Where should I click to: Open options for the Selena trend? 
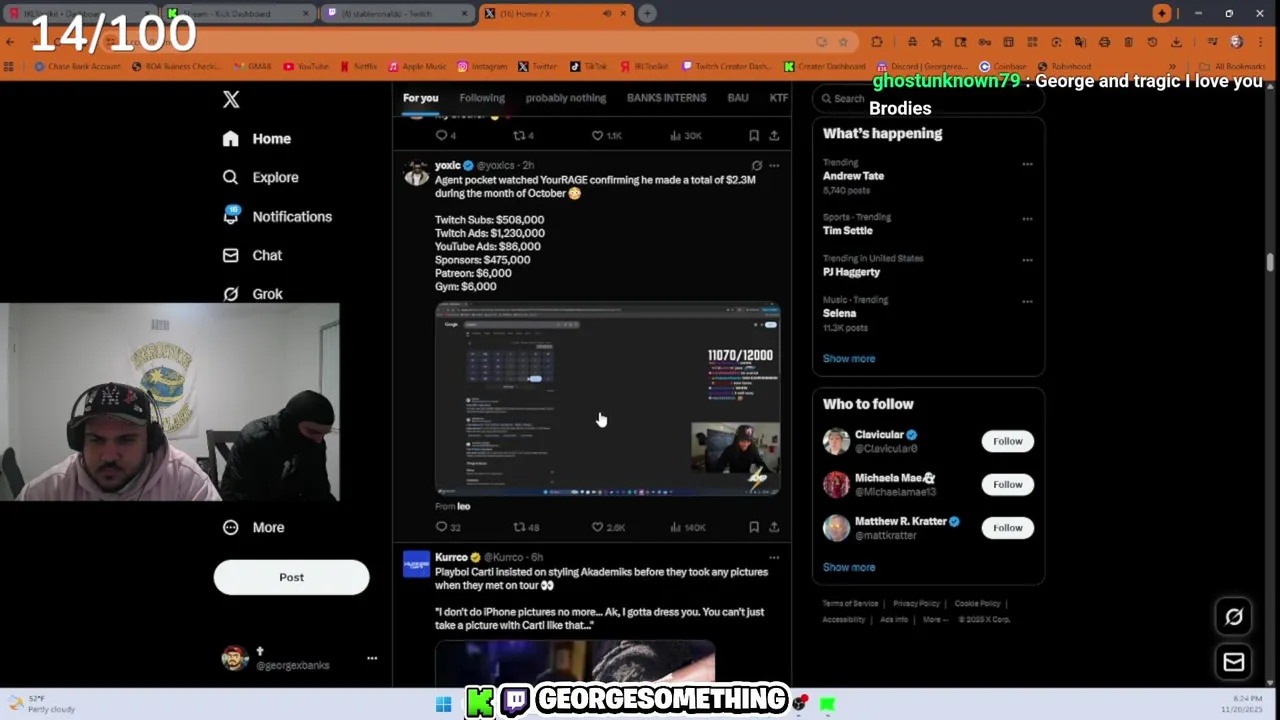[1027, 301]
